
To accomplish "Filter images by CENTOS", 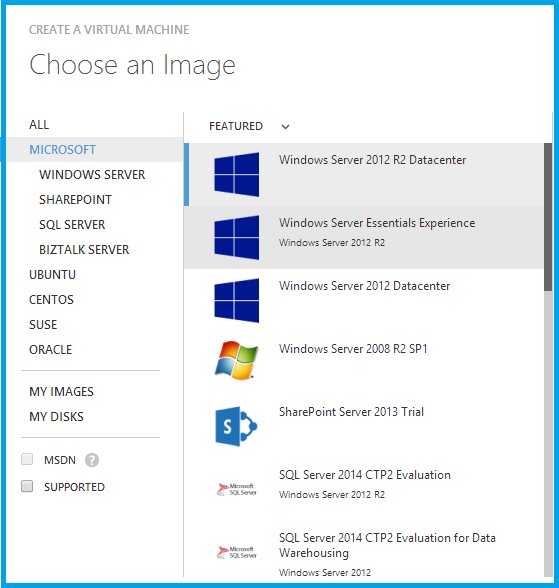I will tap(51, 300).
